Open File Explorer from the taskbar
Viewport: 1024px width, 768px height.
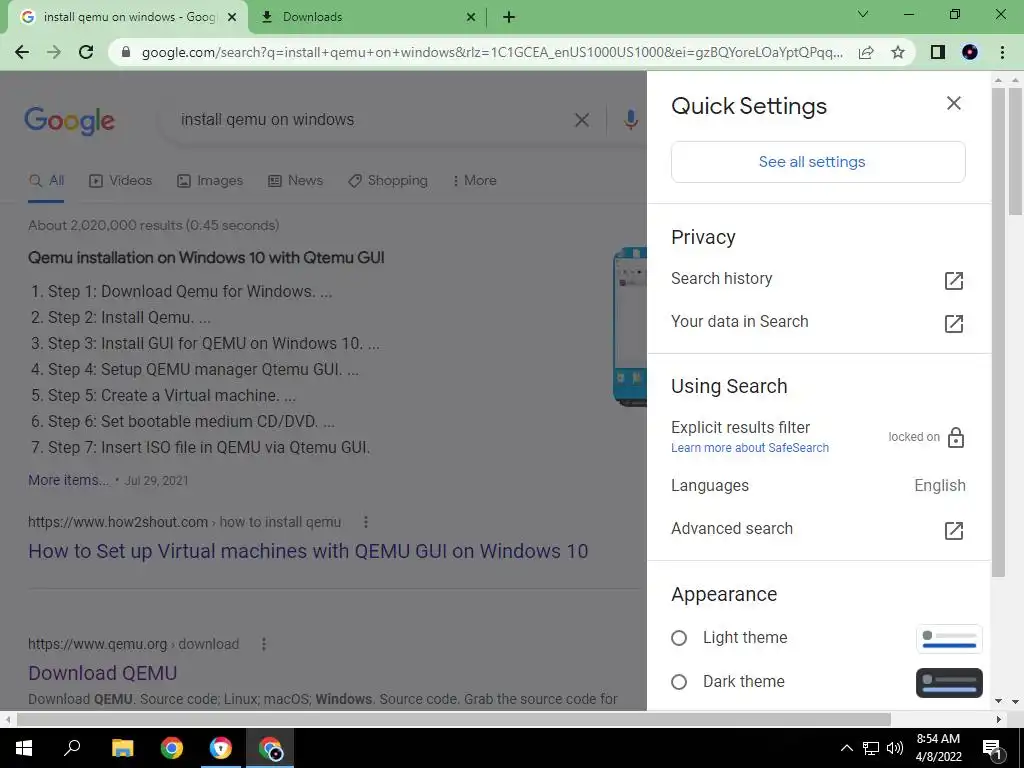coord(122,748)
